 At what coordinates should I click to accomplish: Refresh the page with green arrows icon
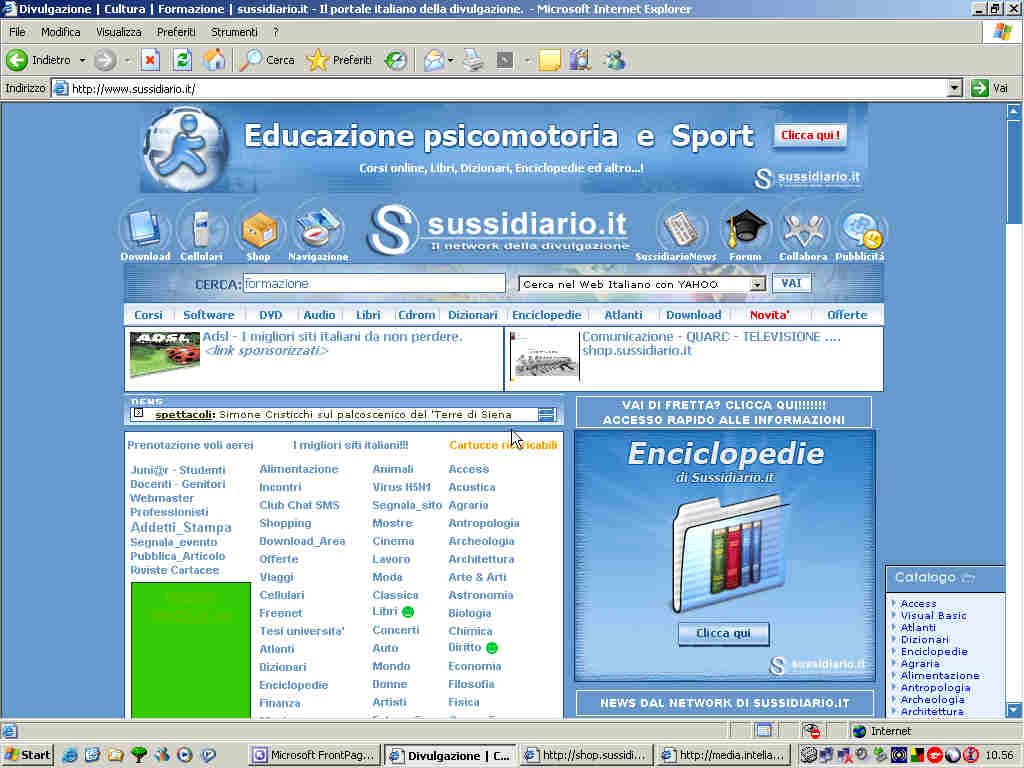[x=182, y=60]
